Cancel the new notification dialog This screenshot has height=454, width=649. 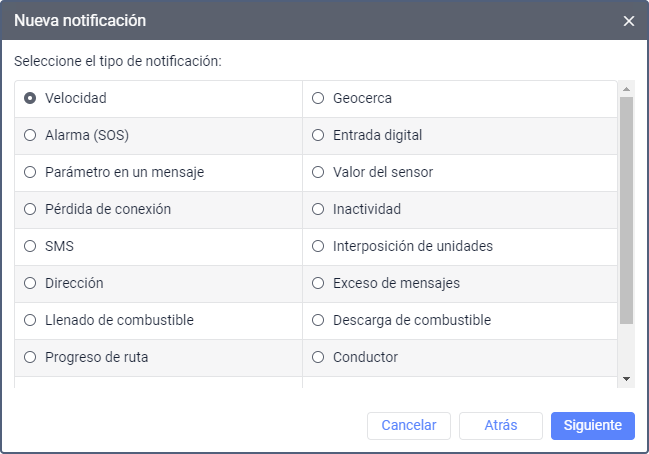(409, 425)
